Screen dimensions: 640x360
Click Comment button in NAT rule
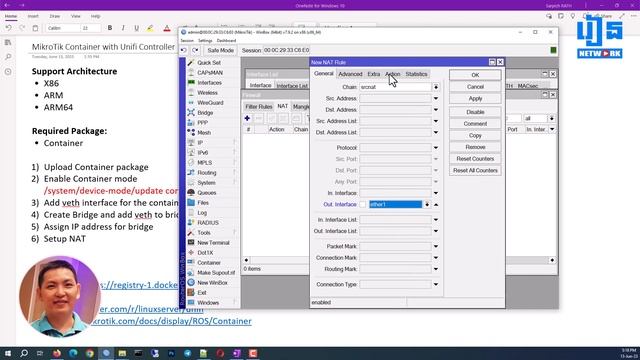coord(475,124)
